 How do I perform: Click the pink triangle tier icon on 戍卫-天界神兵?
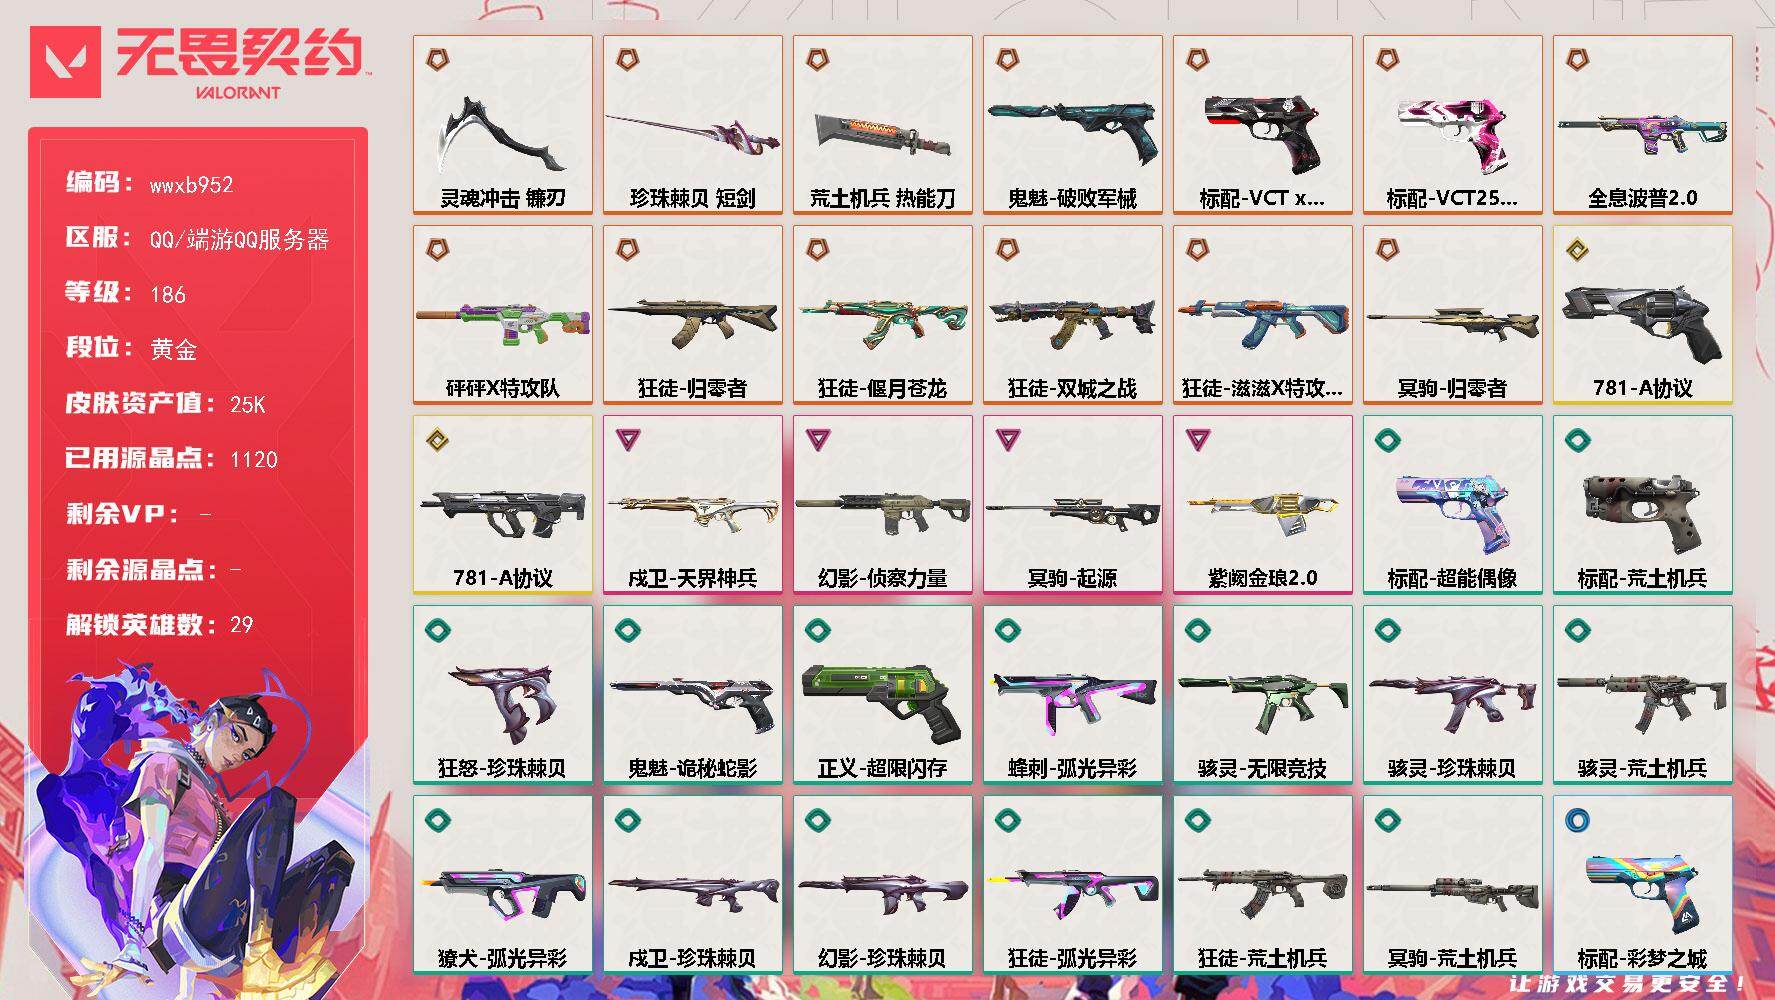tap(627, 440)
